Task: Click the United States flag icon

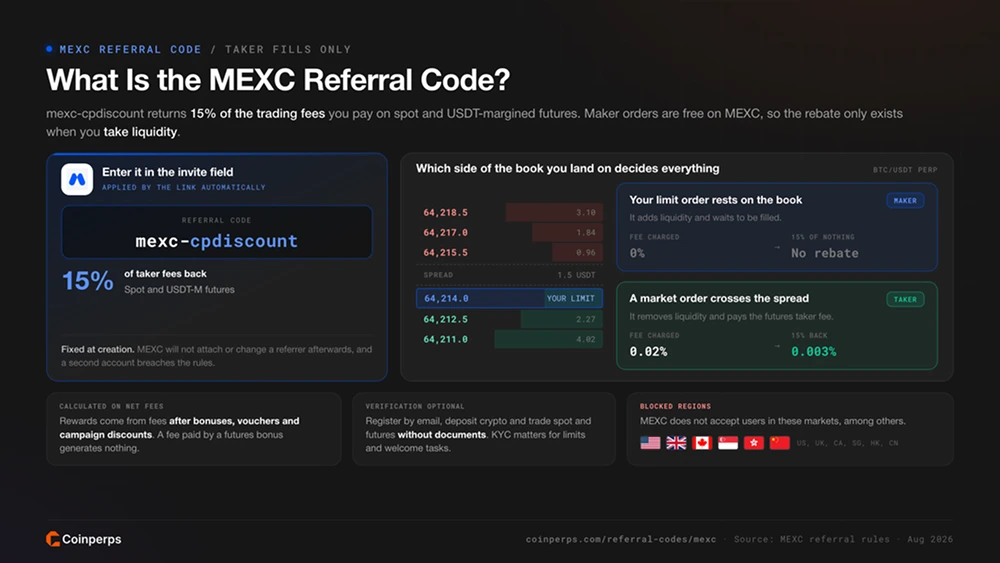Action: coord(650,442)
